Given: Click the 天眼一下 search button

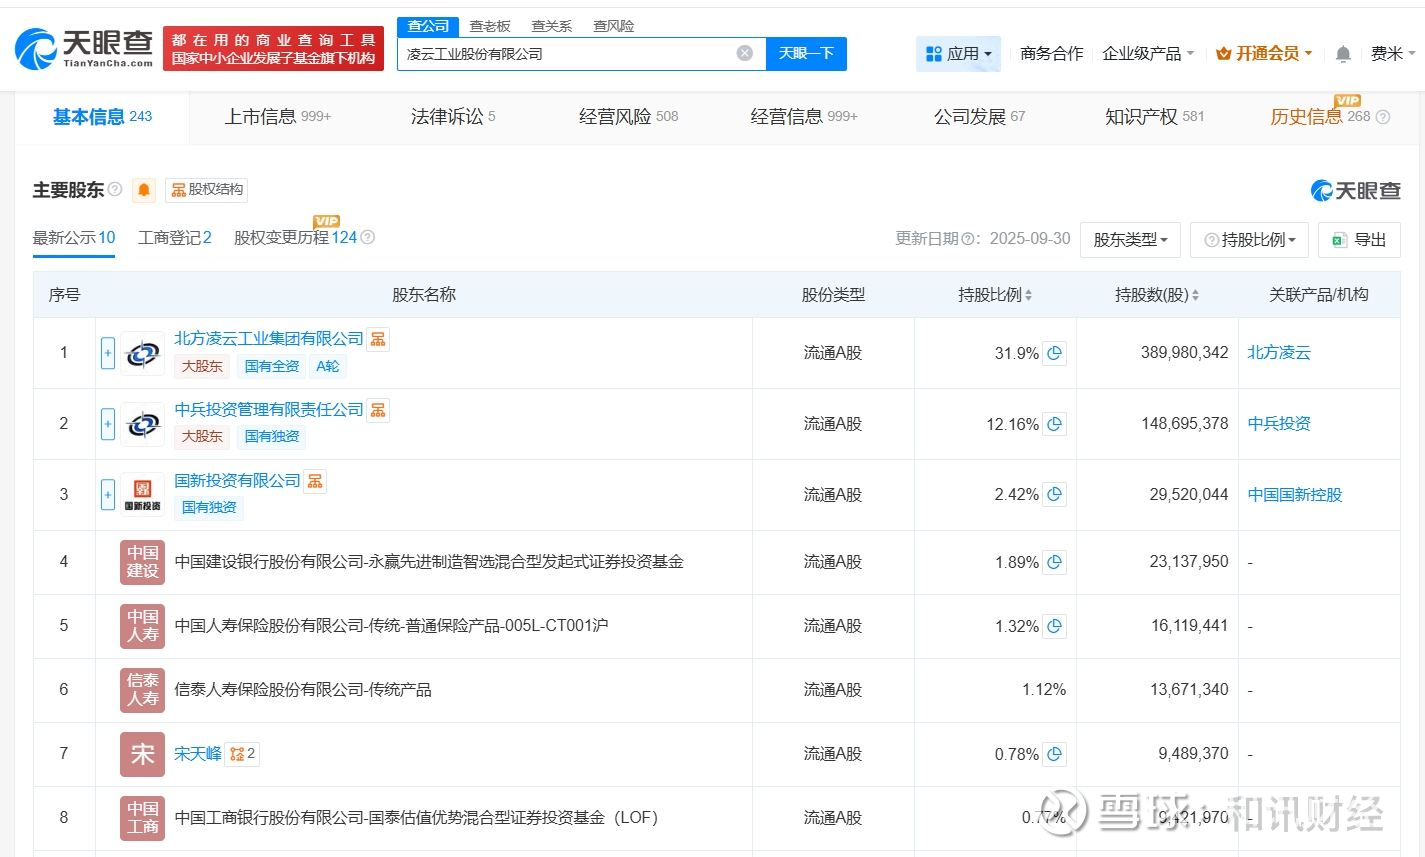Looking at the screenshot, I should tap(806, 53).
